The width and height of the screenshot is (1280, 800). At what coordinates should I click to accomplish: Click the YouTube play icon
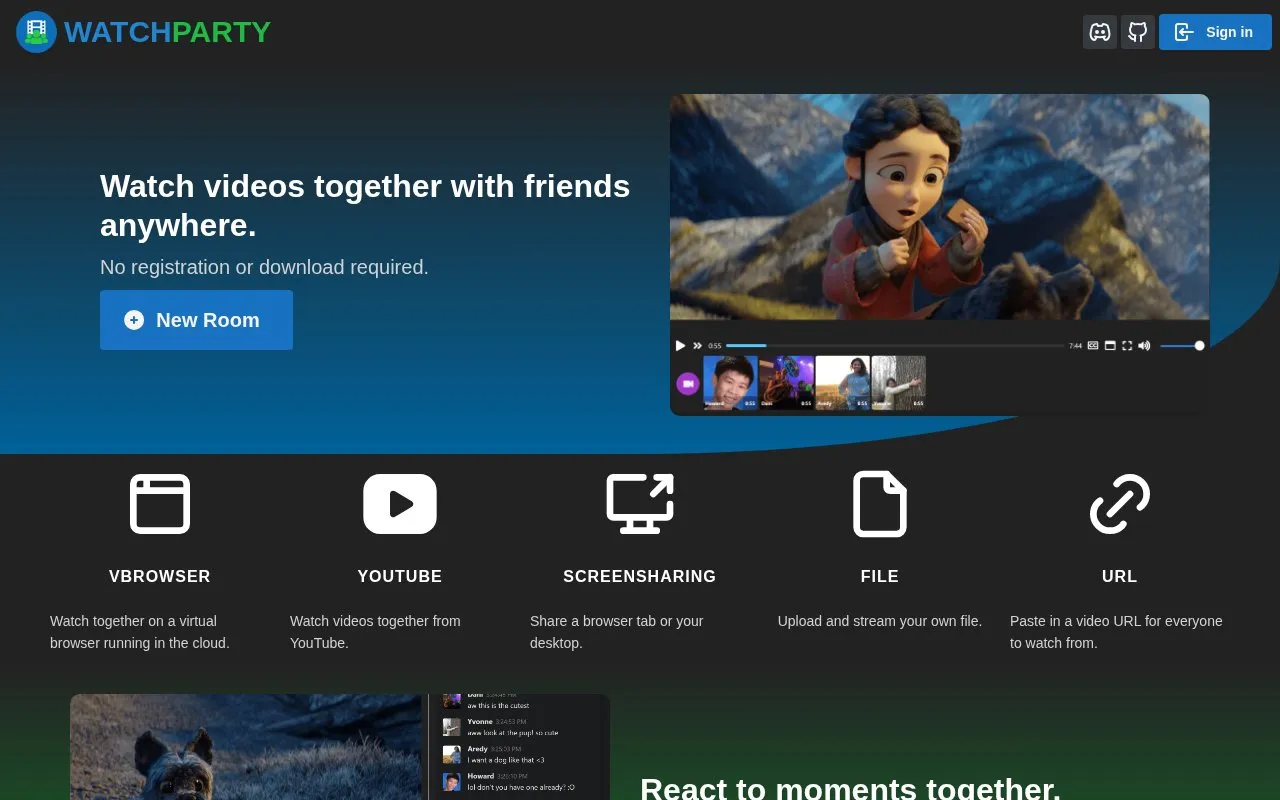click(400, 504)
